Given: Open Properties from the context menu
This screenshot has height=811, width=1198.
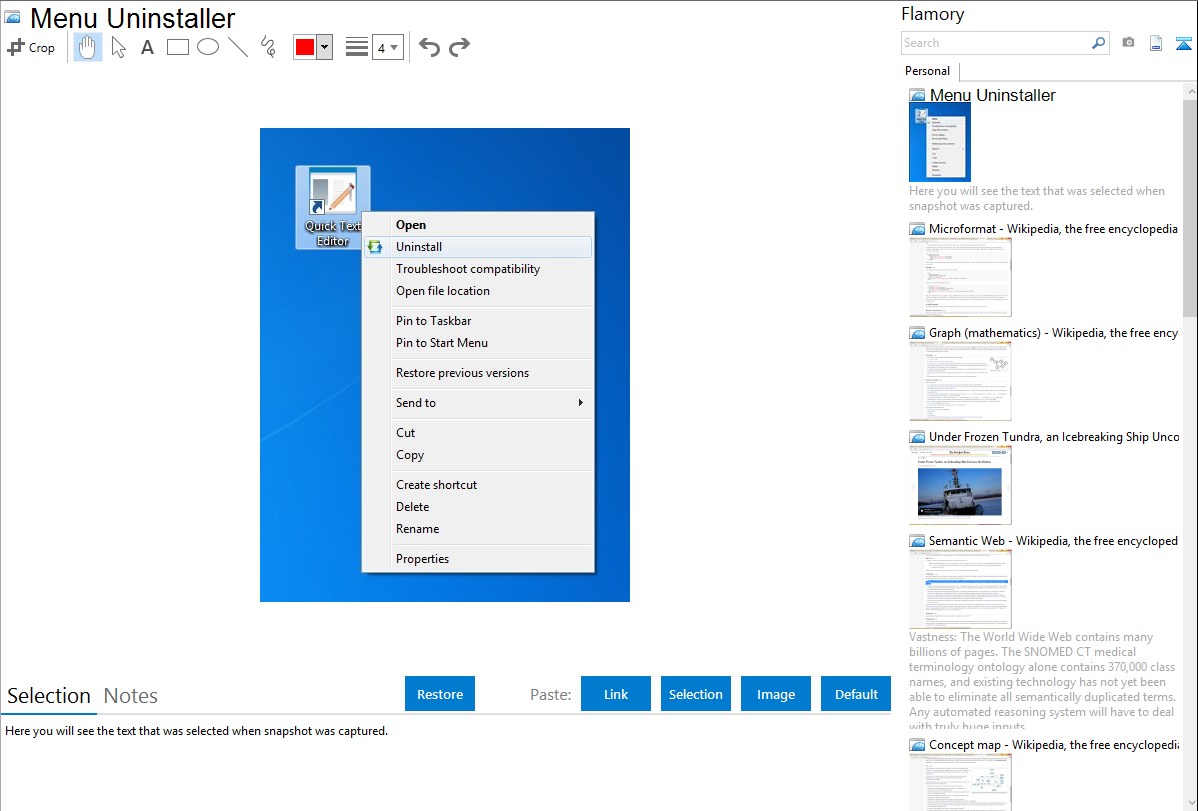Looking at the screenshot, I should click(x=478, y=559).
